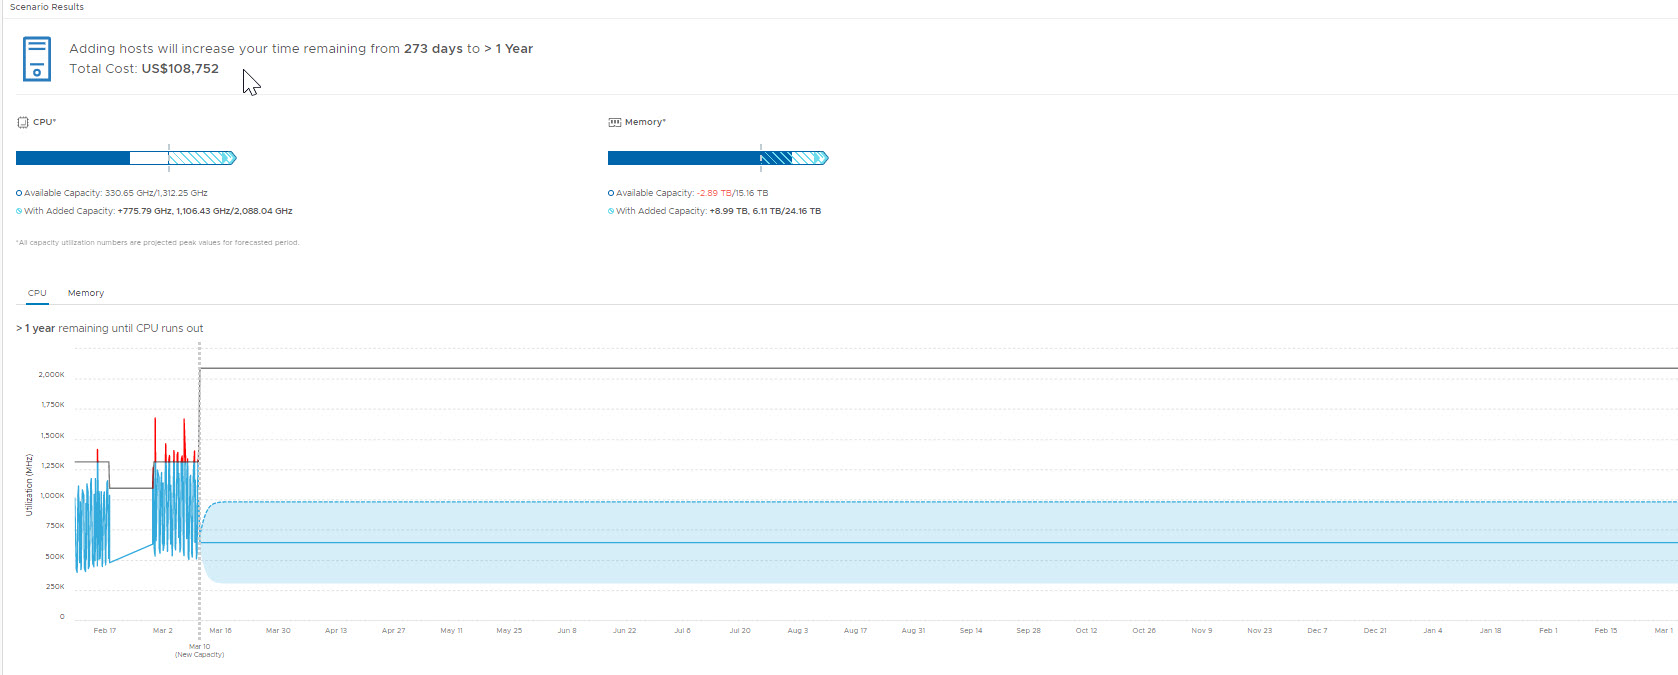Click the Aug 3 date on the x-axis
This screenshot has width=1678, height=675.
(x=797, y=631)
